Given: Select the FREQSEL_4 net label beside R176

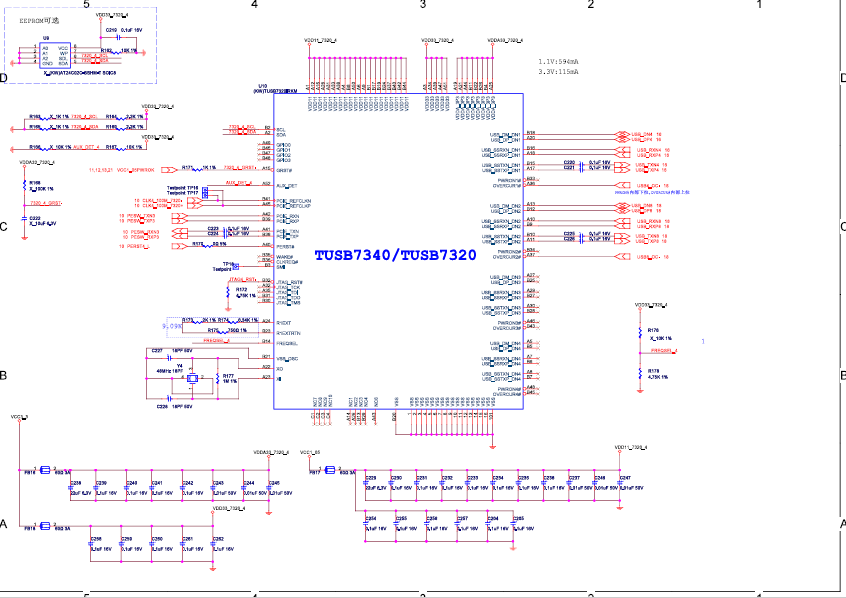Looking at the screenshot, I should point(664,351).
